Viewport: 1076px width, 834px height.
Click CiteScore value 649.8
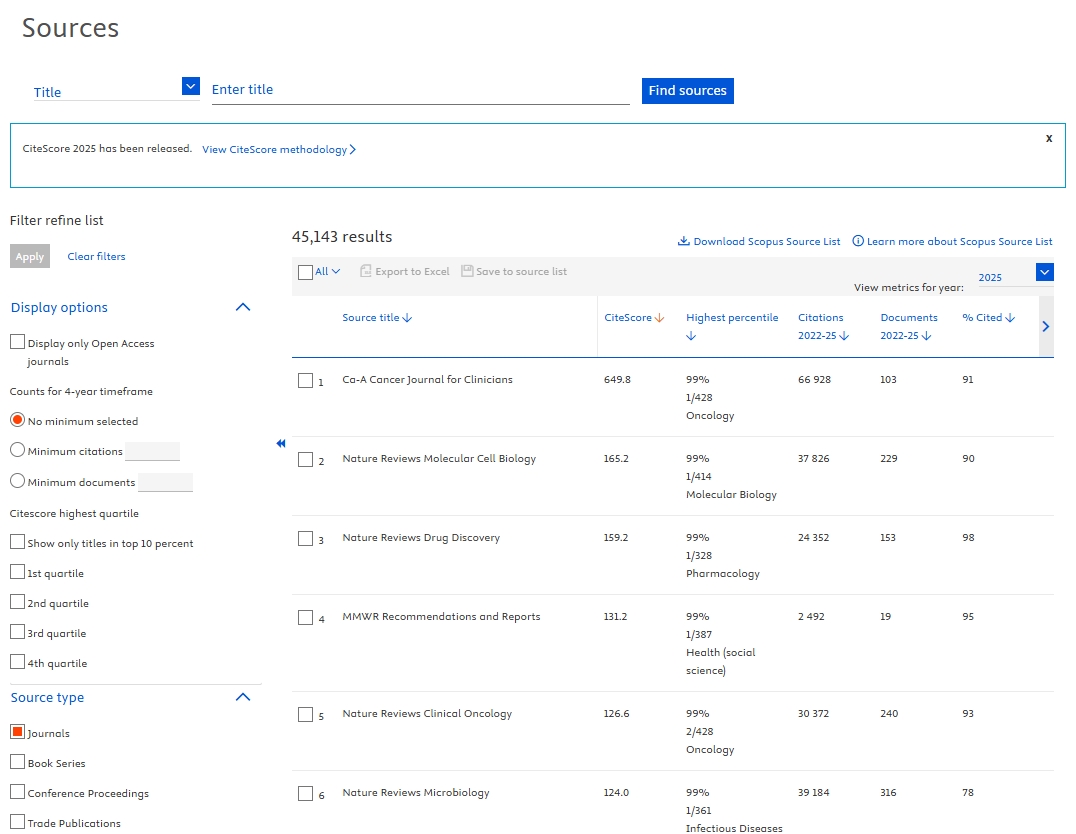point(617,380)
